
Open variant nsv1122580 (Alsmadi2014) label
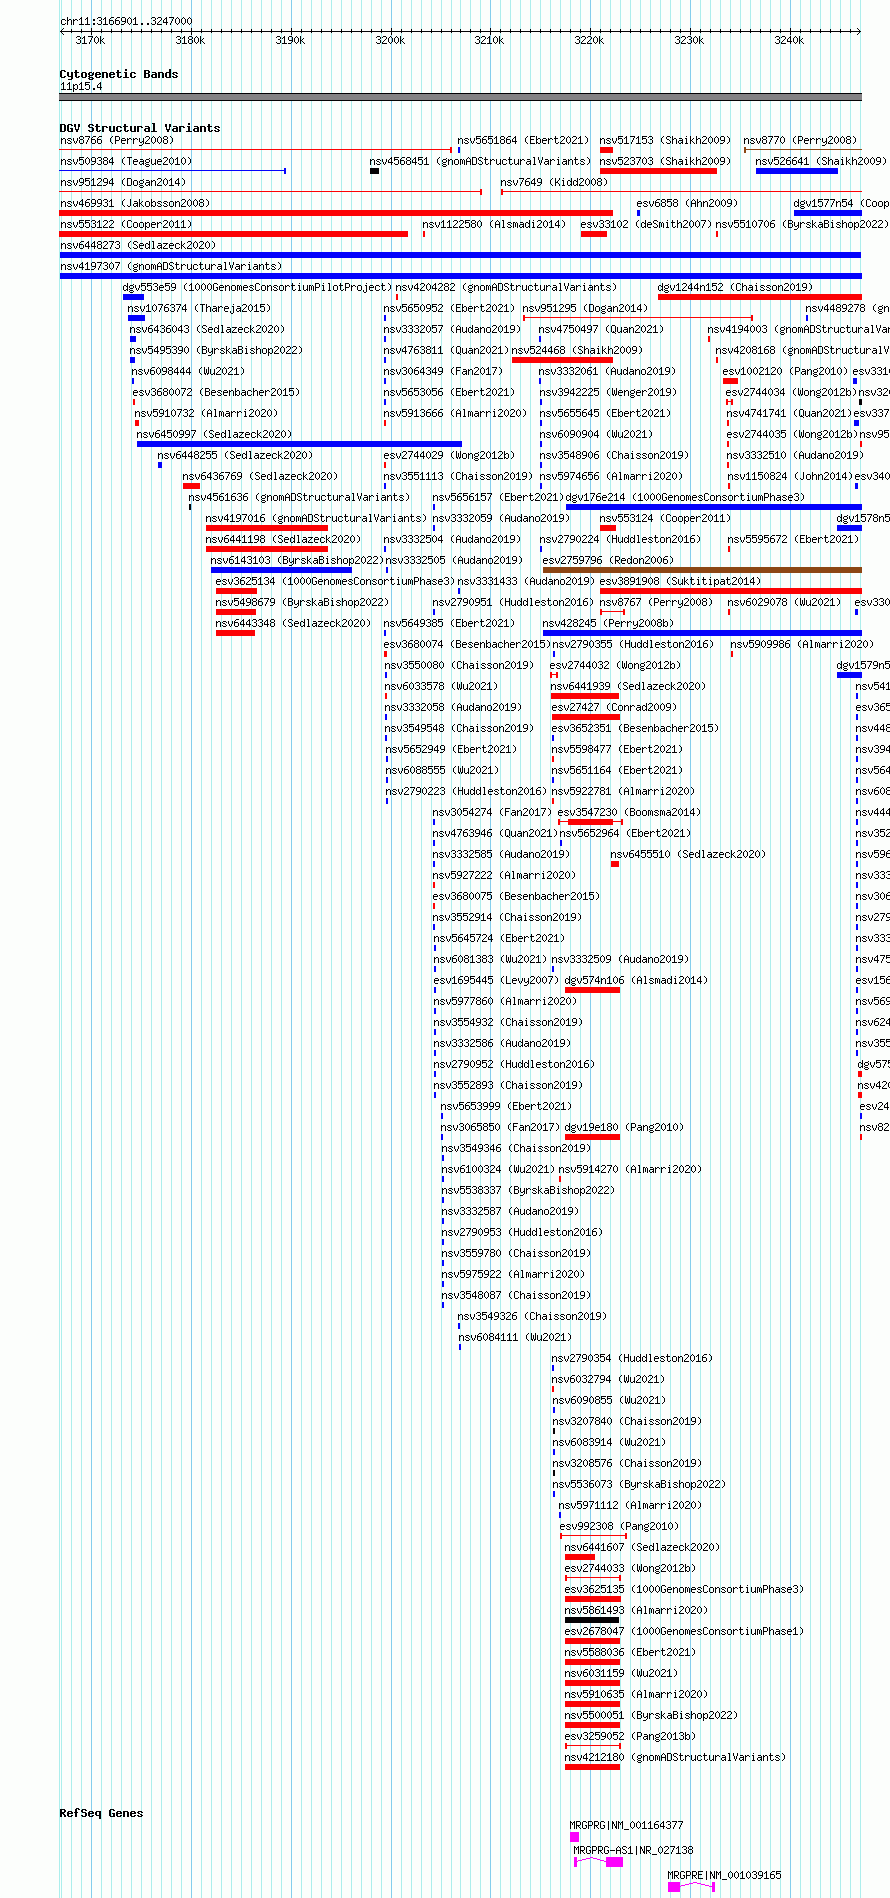coord(494,224)
